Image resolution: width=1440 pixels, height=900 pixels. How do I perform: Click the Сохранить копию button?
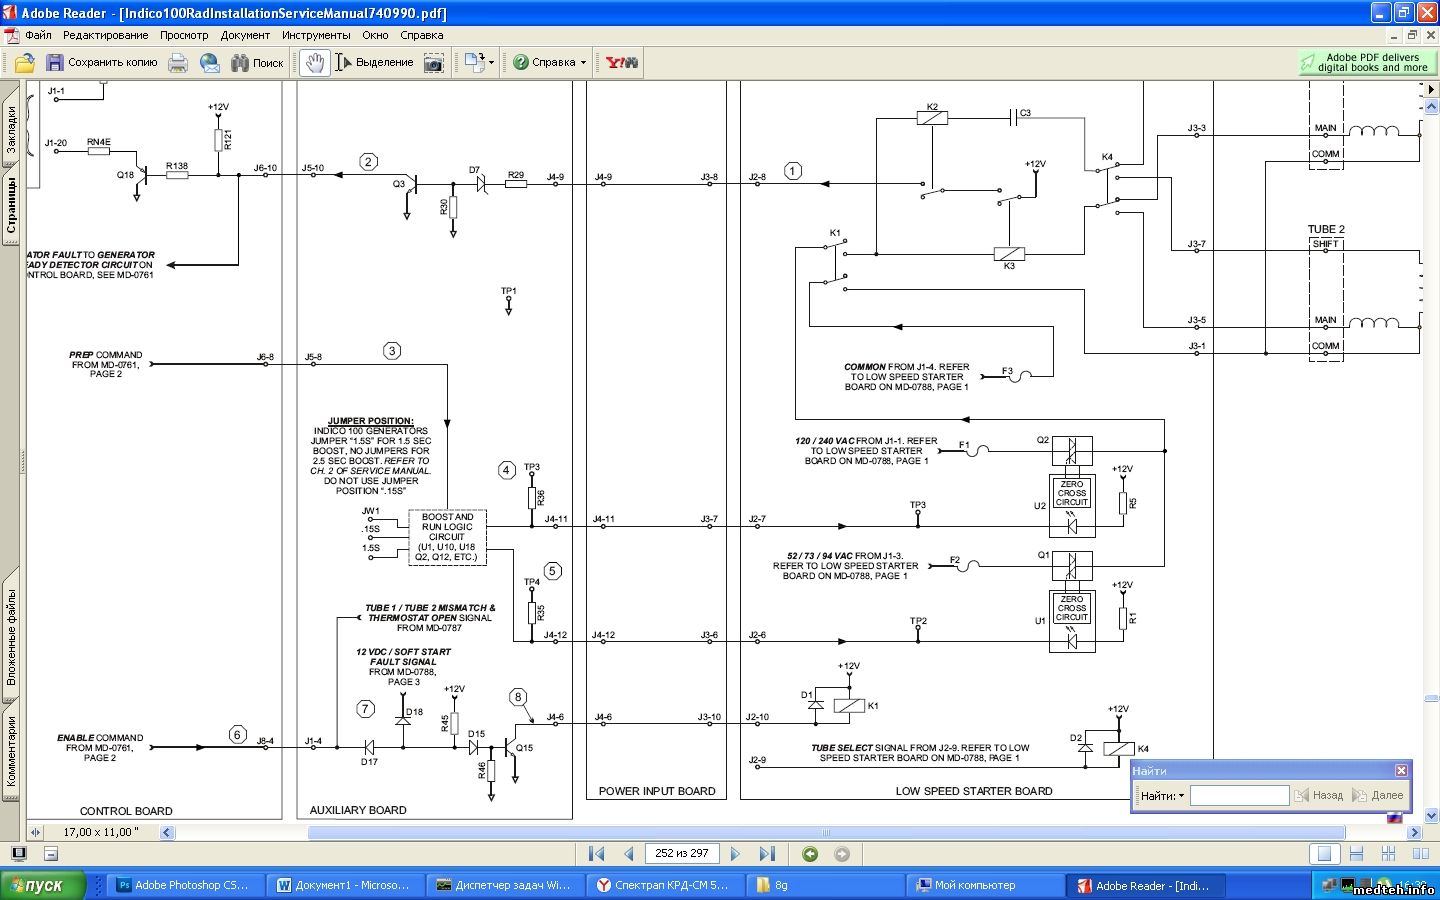102,63
